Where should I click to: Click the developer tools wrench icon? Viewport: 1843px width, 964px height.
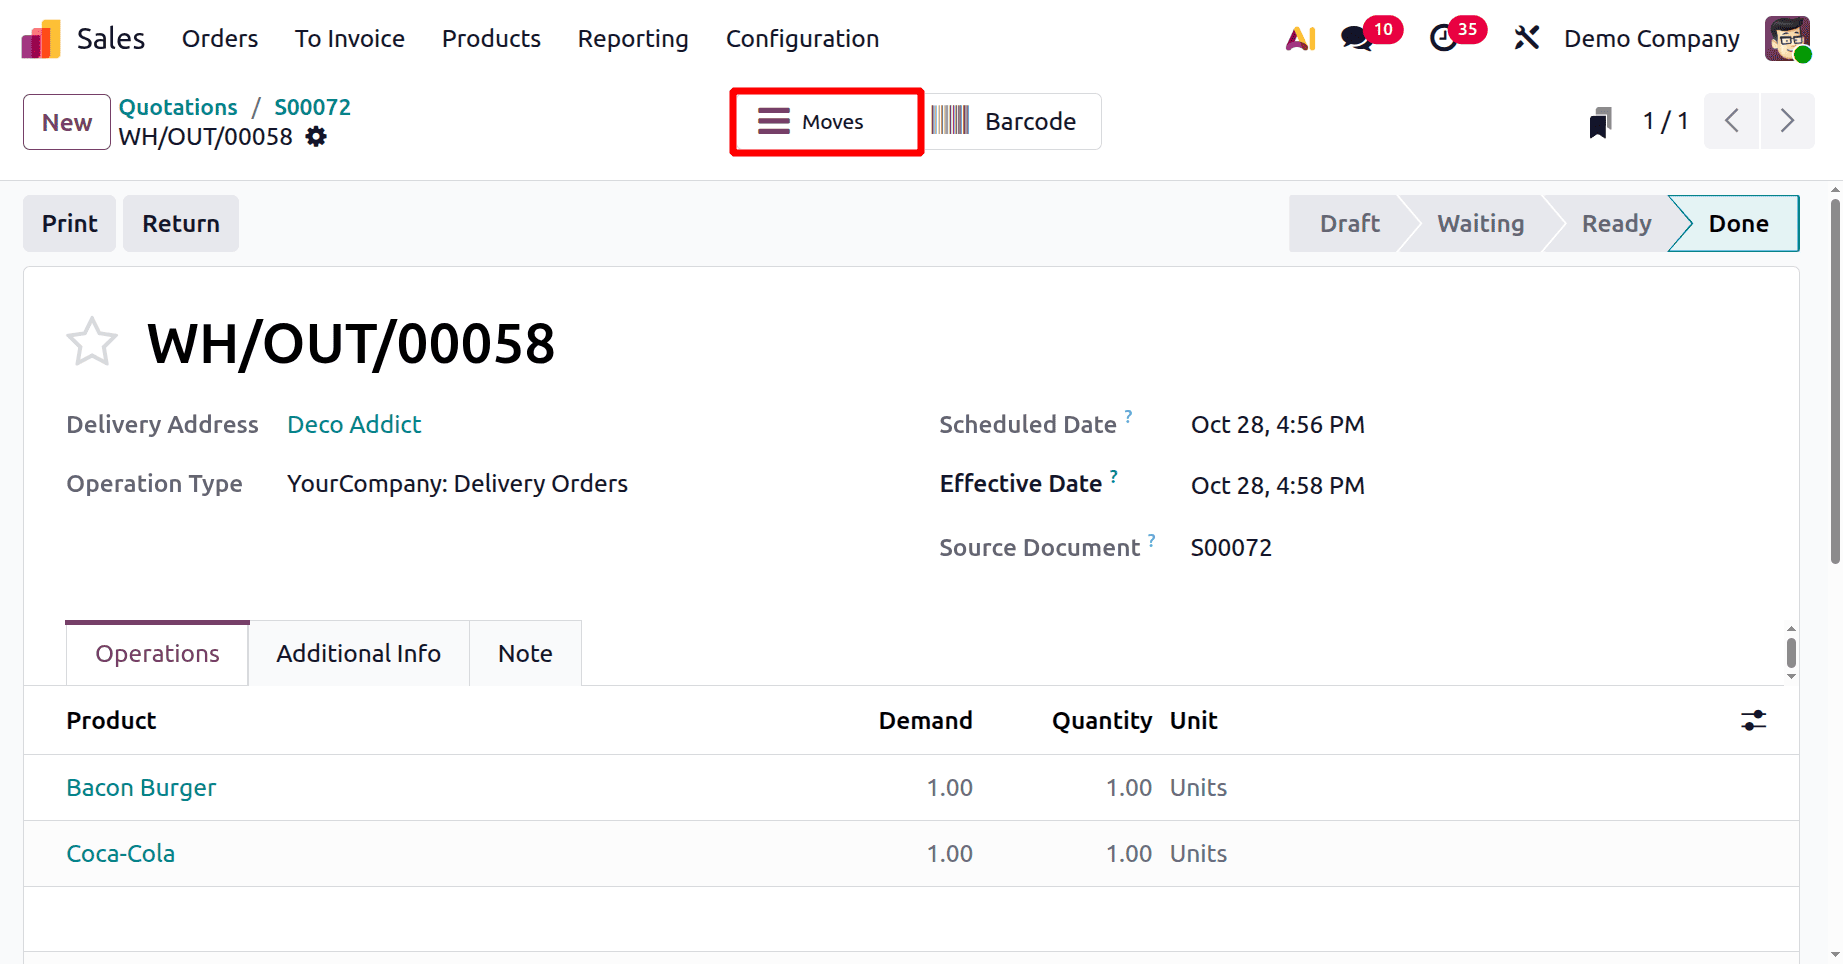click(1527, 37)
